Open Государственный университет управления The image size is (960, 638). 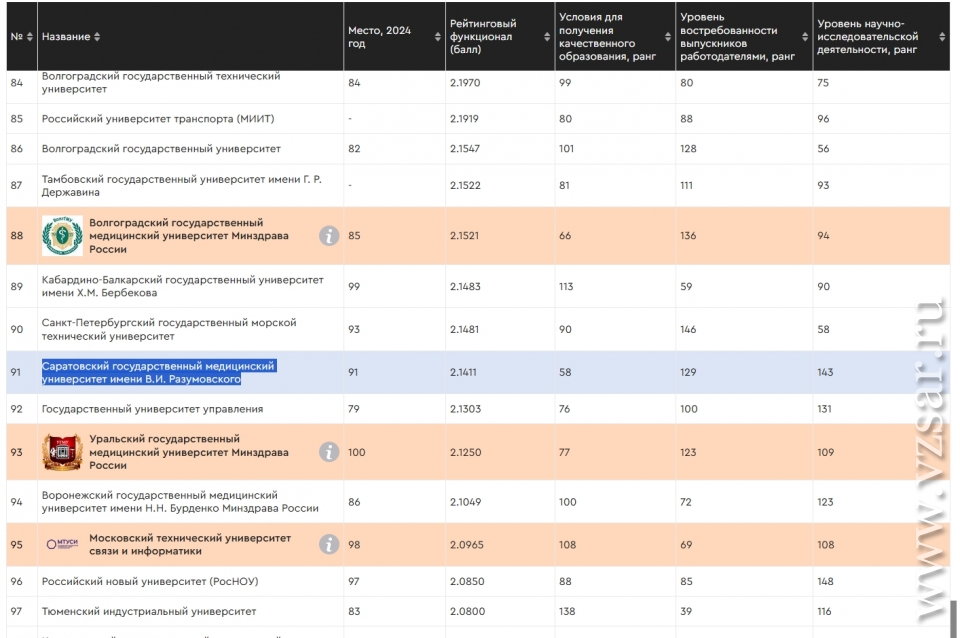tap(152, 409)
